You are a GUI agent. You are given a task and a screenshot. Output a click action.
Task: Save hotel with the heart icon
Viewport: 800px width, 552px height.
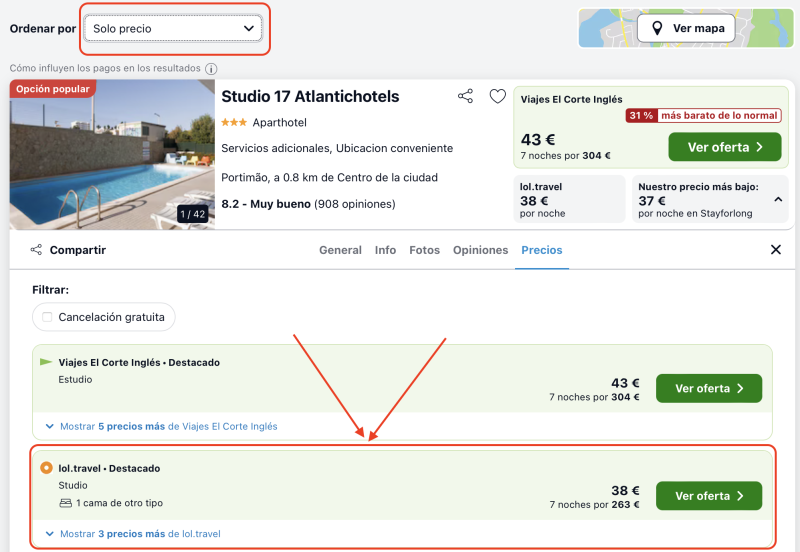point(497,96)
